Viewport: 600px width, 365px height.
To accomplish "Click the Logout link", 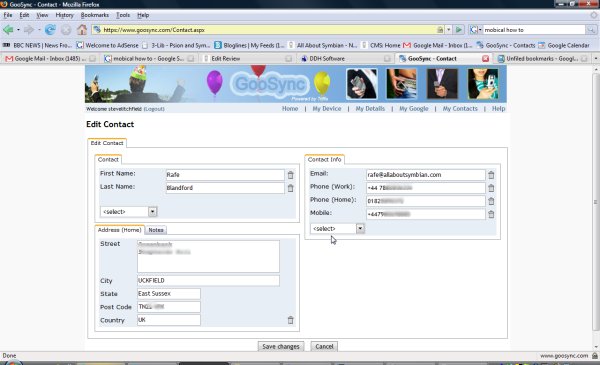I will coord(154,109).
